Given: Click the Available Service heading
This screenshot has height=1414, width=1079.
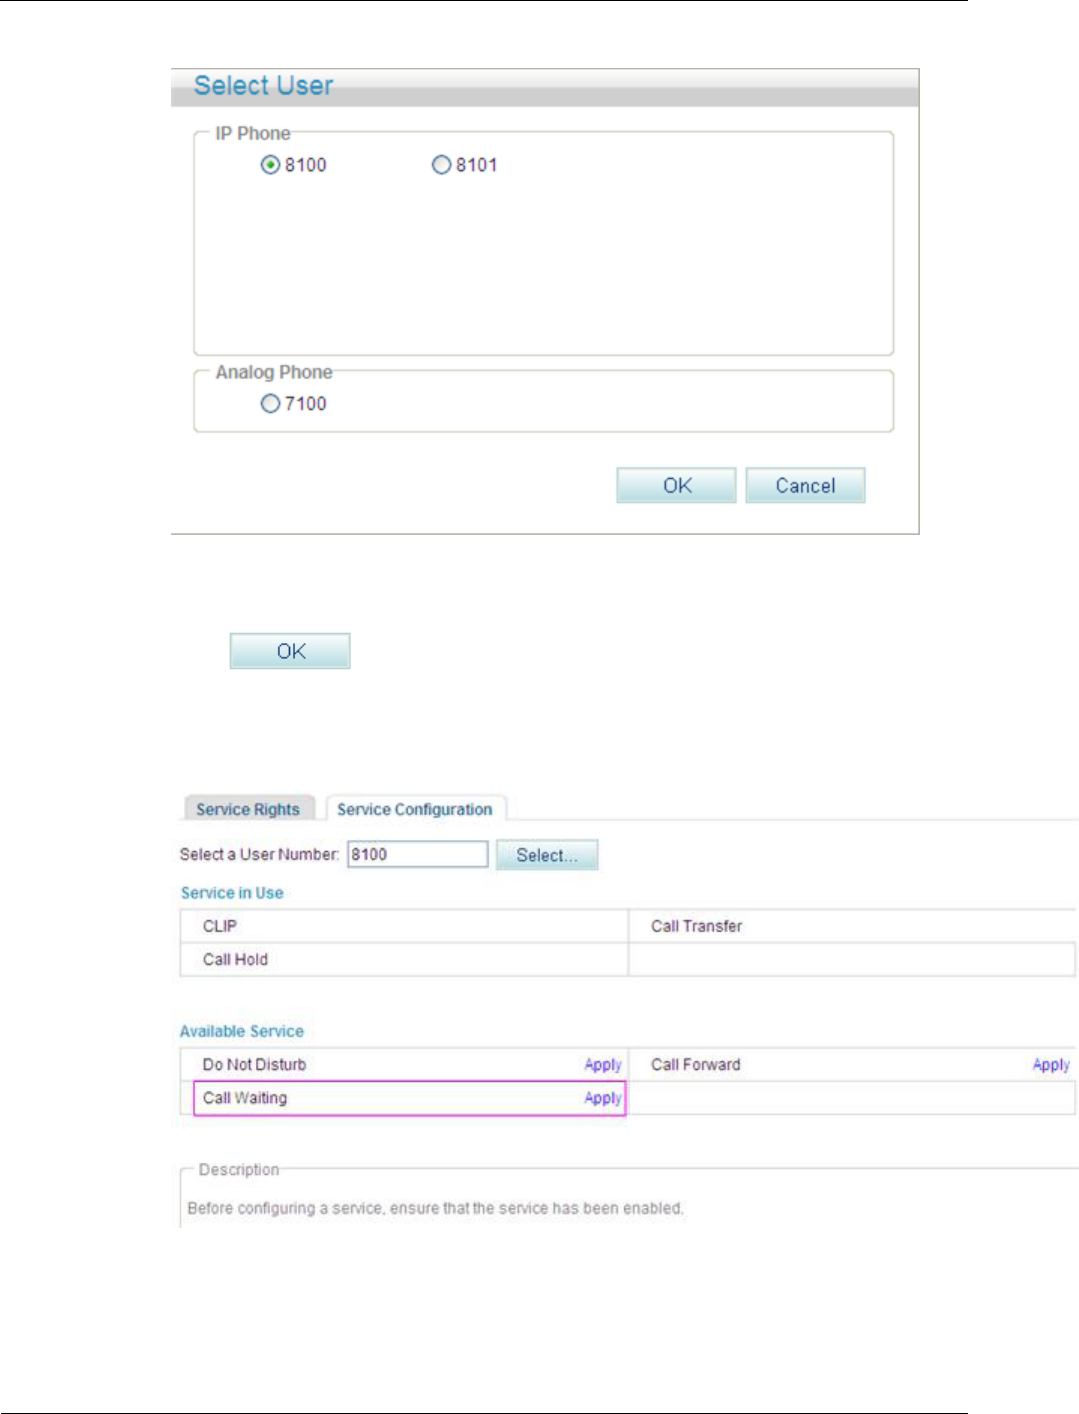Looking at the screenshot, I should (x=242, y=1031).
